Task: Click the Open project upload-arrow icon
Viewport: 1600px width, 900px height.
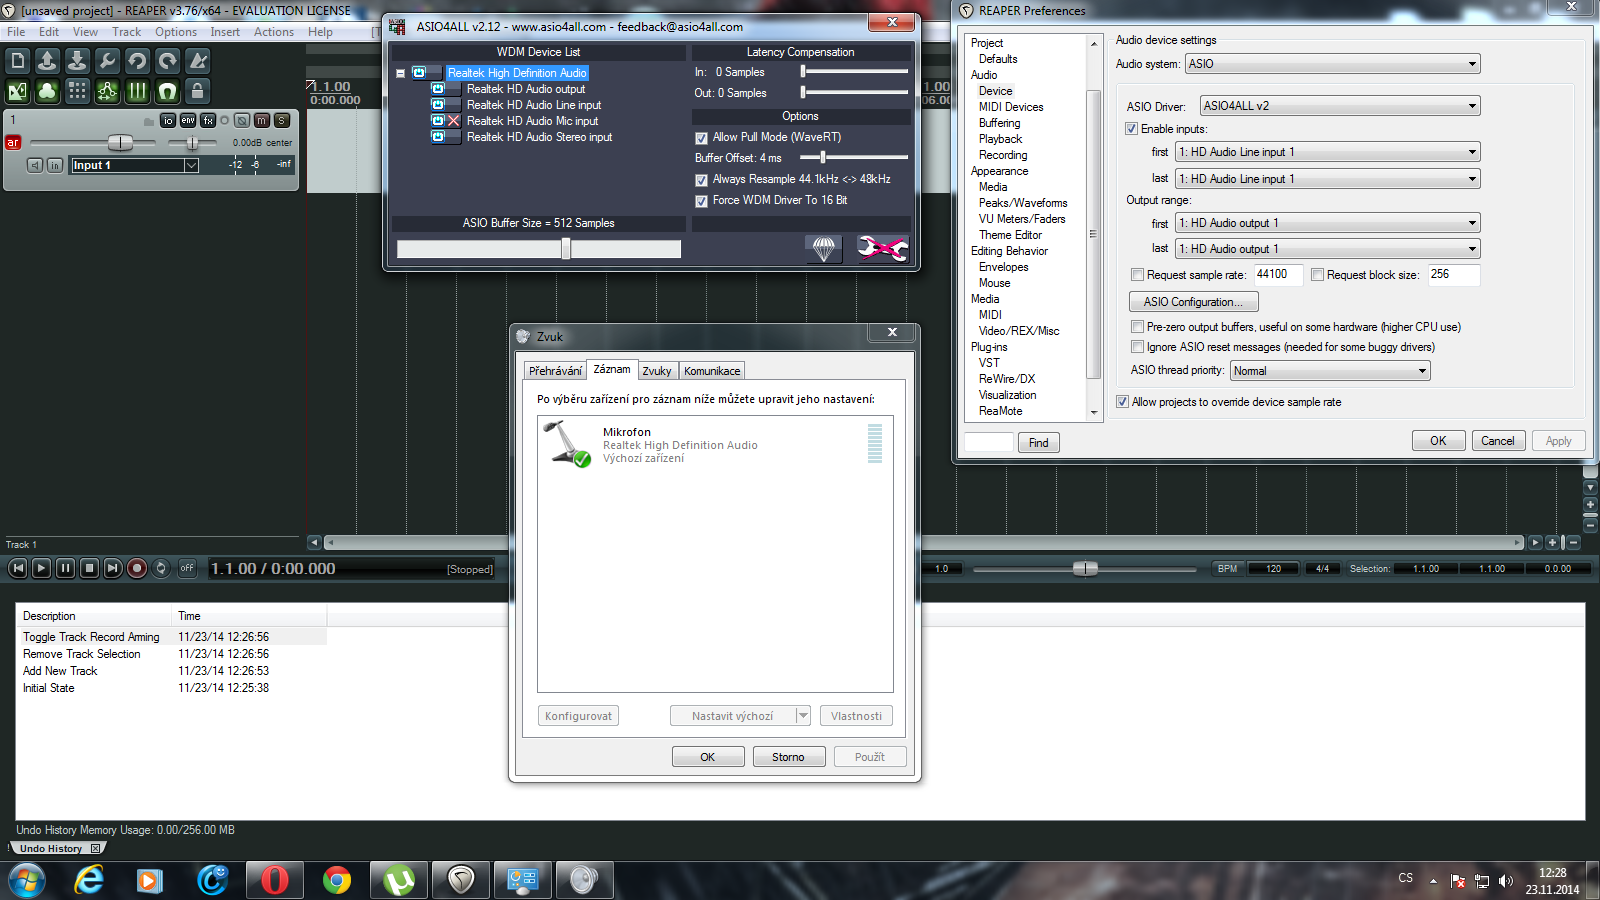Action: (47, 61)
